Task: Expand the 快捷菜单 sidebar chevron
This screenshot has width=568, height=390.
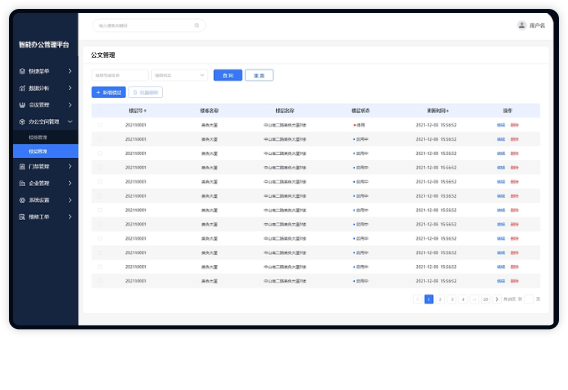Action: (70, 71)
